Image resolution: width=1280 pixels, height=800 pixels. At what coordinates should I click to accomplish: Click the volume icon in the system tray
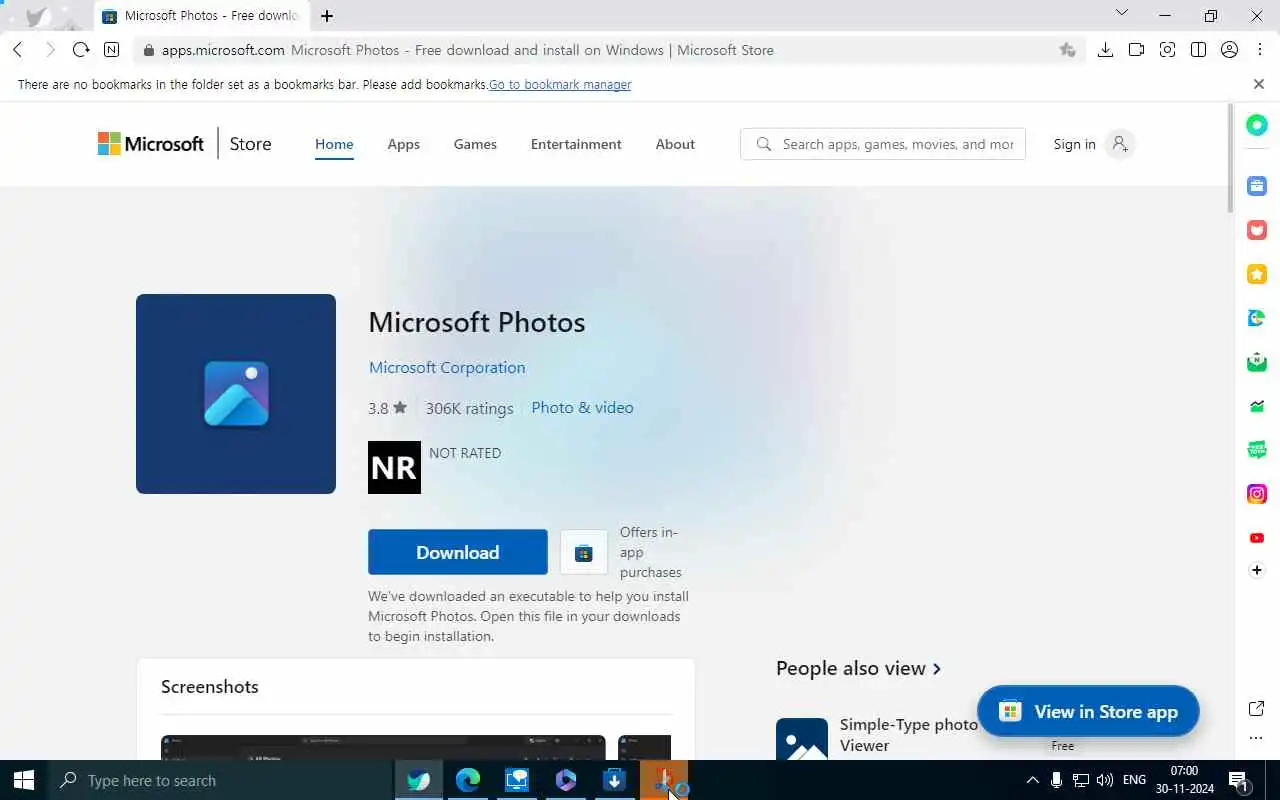click(x=1105, y=780)
